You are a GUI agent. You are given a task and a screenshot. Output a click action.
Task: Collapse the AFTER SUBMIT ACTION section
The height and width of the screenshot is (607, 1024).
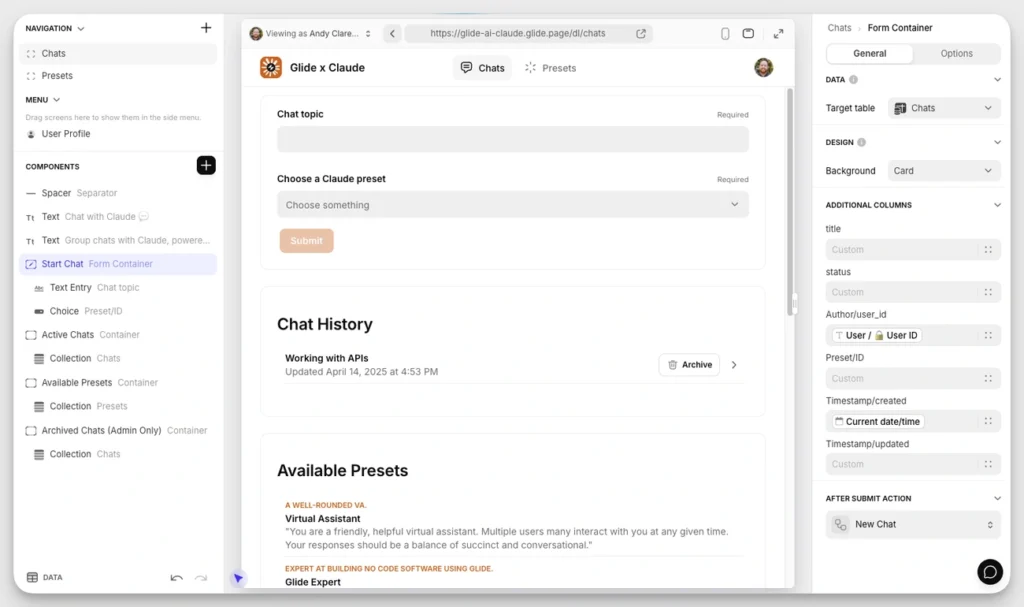pos(997,499)
